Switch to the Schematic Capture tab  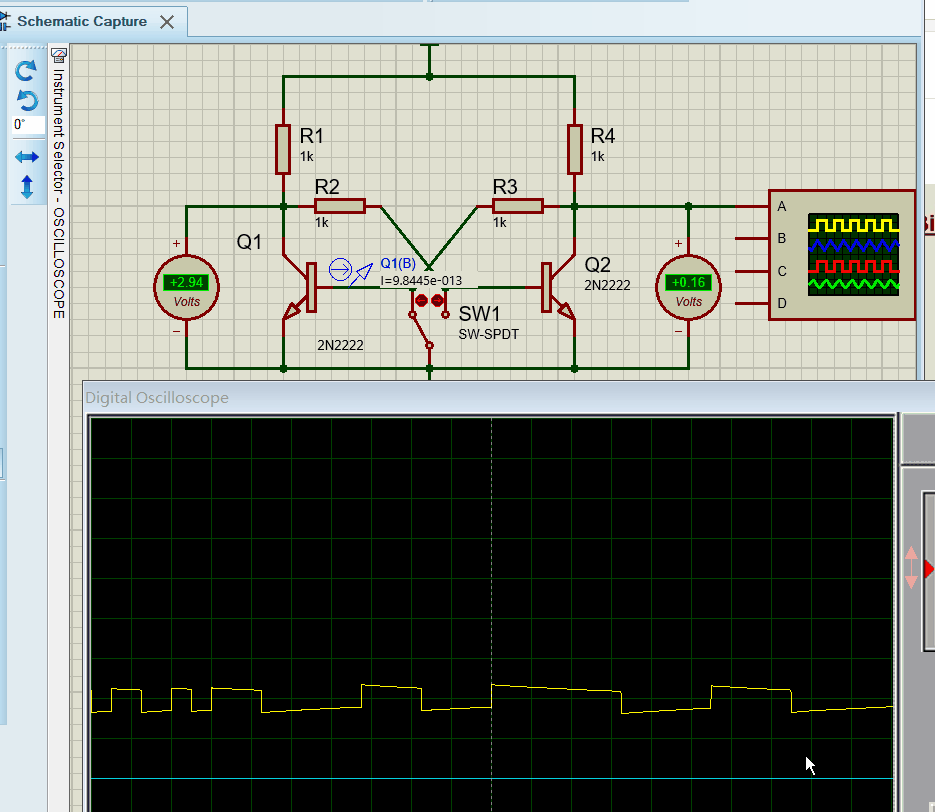pos(80,20)
